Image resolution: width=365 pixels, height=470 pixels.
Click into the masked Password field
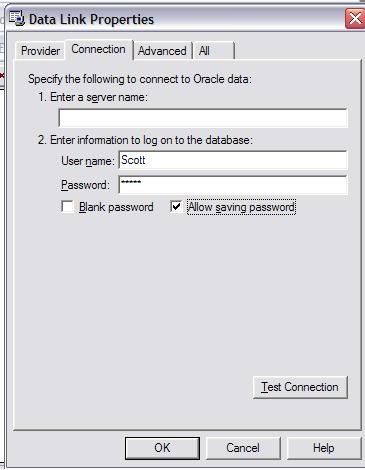(233, 185)
